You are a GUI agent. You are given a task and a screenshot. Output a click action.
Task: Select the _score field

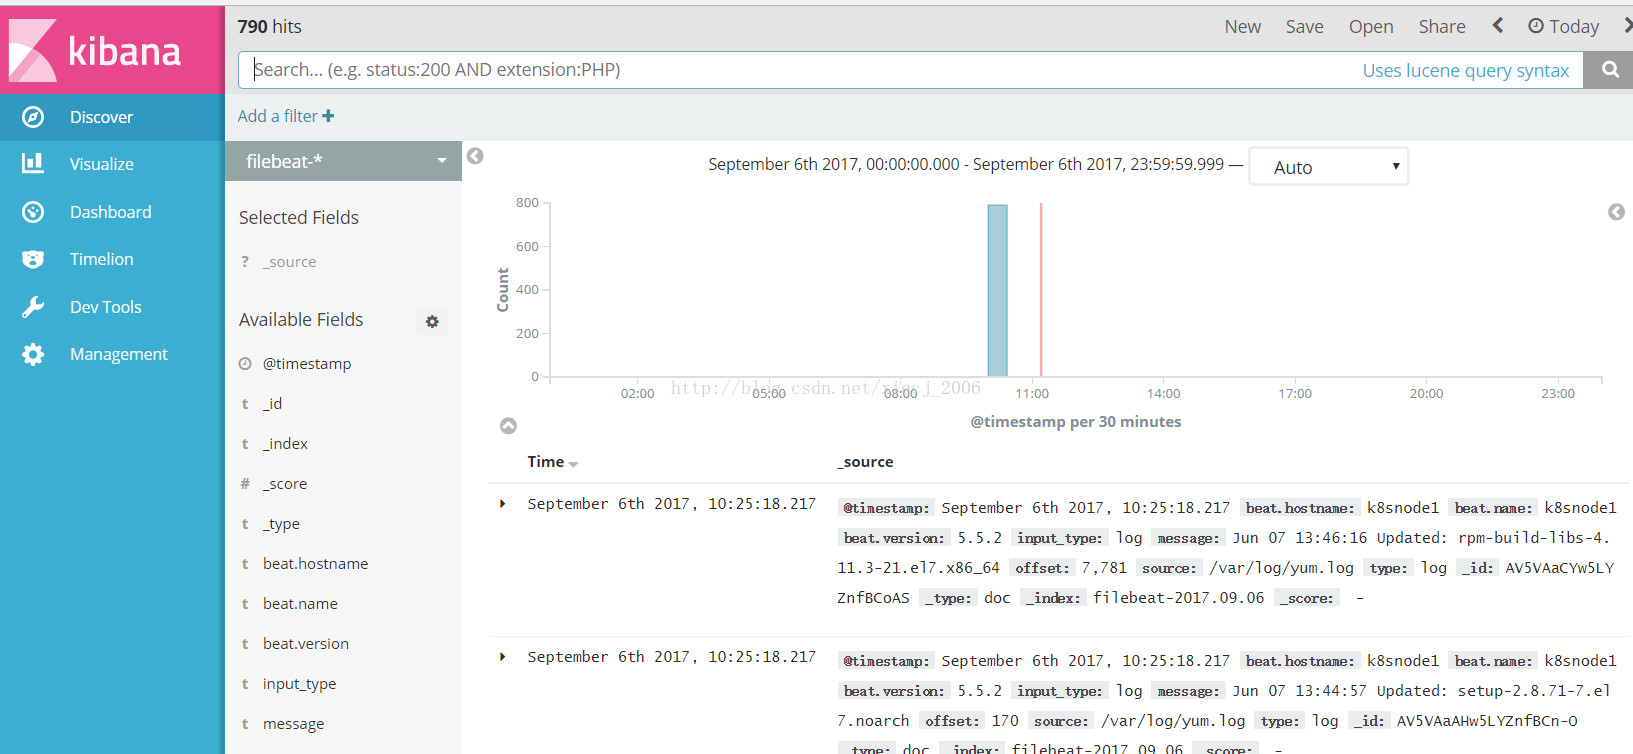[x=285, y=484]
